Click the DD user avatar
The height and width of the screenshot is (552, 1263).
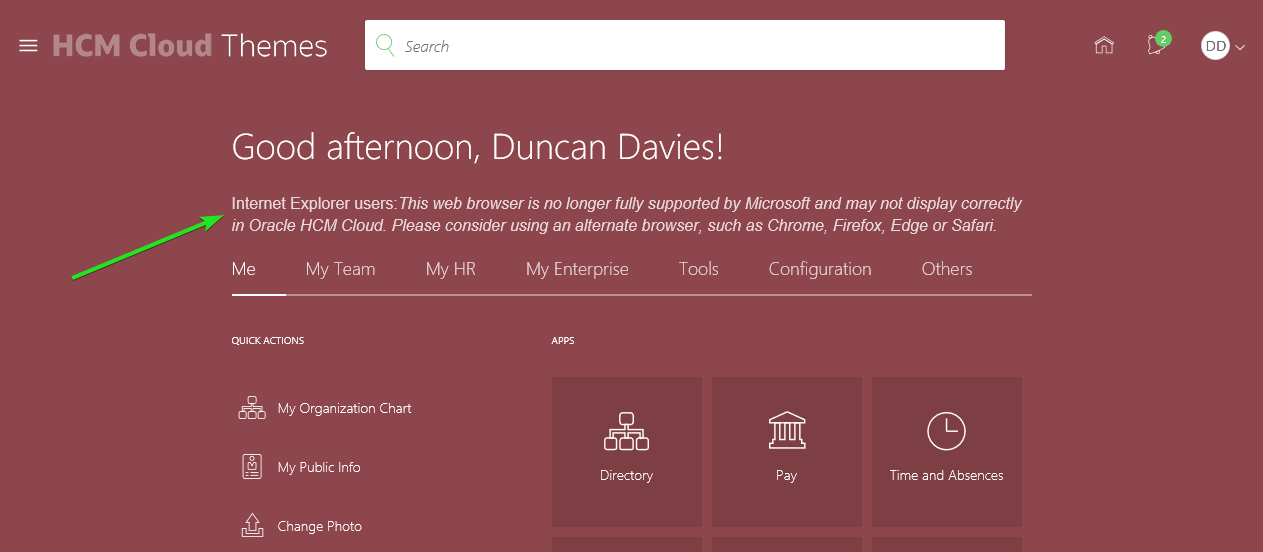click(1215, 46)
